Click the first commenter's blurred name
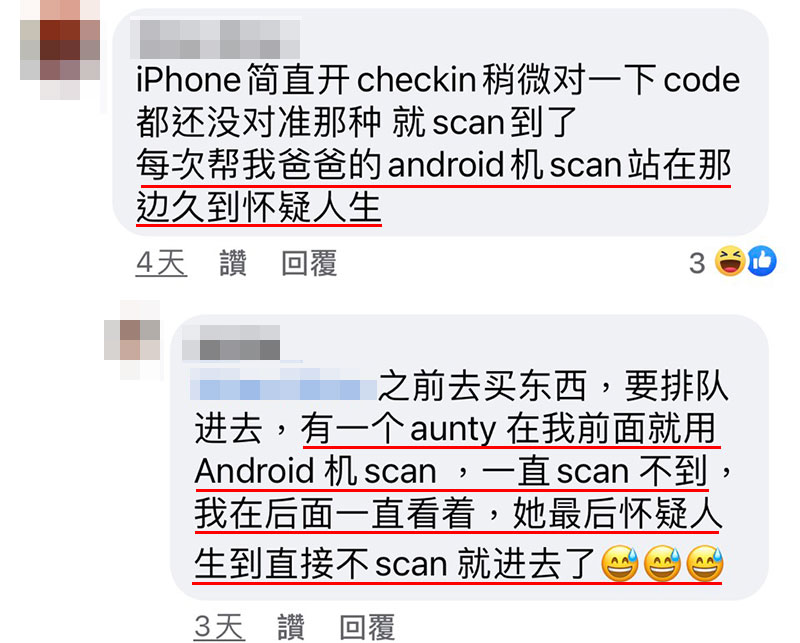The height and width of the screenshot is (643, 800). point(215,39)
